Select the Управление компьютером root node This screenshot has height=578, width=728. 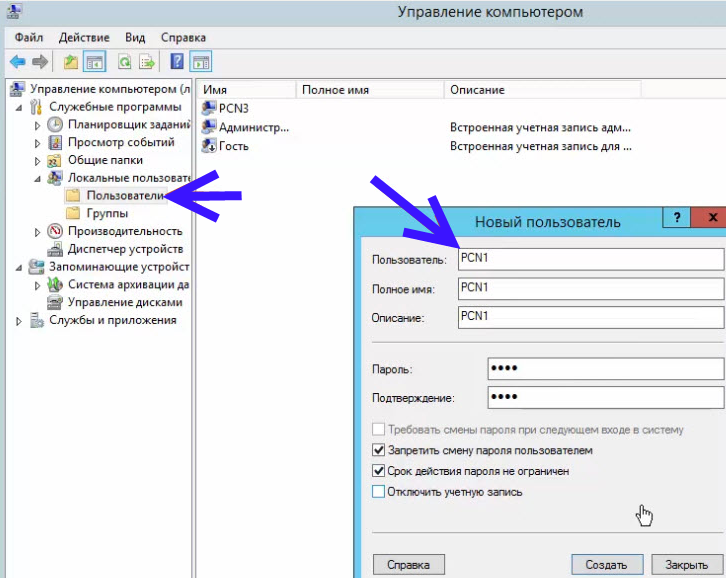(110, 89)
